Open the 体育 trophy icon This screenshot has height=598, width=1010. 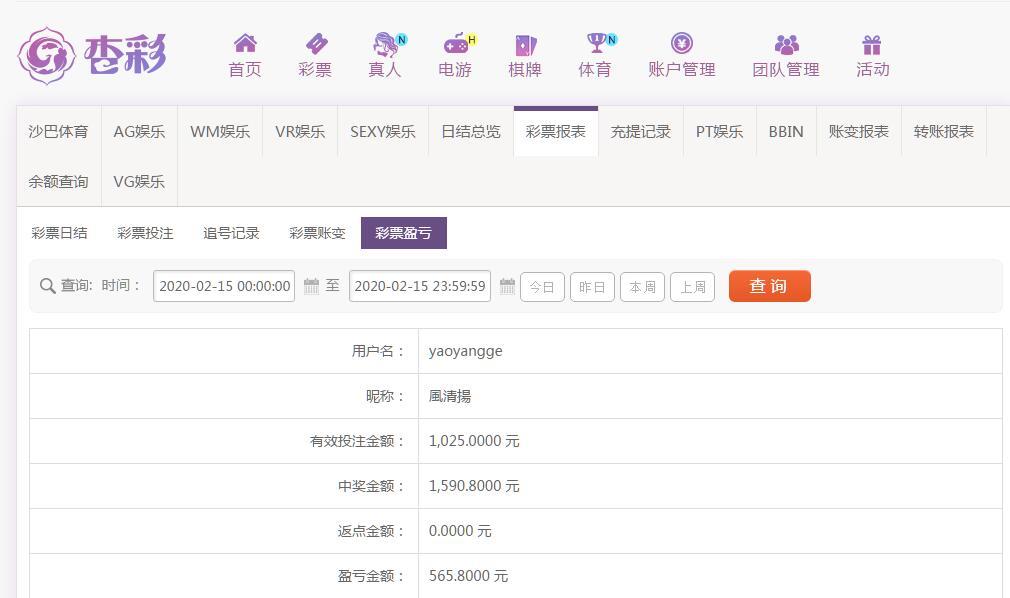(596, 43)
